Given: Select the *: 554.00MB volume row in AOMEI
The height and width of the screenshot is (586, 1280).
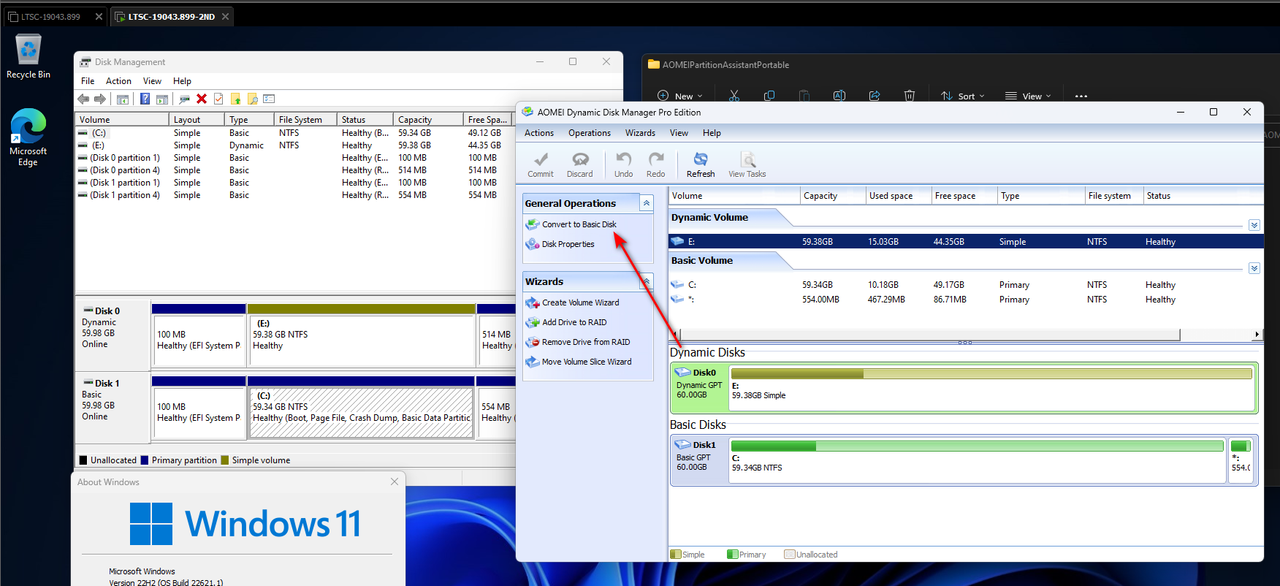Looking at the screenshot, I should (x=965, y=299).
